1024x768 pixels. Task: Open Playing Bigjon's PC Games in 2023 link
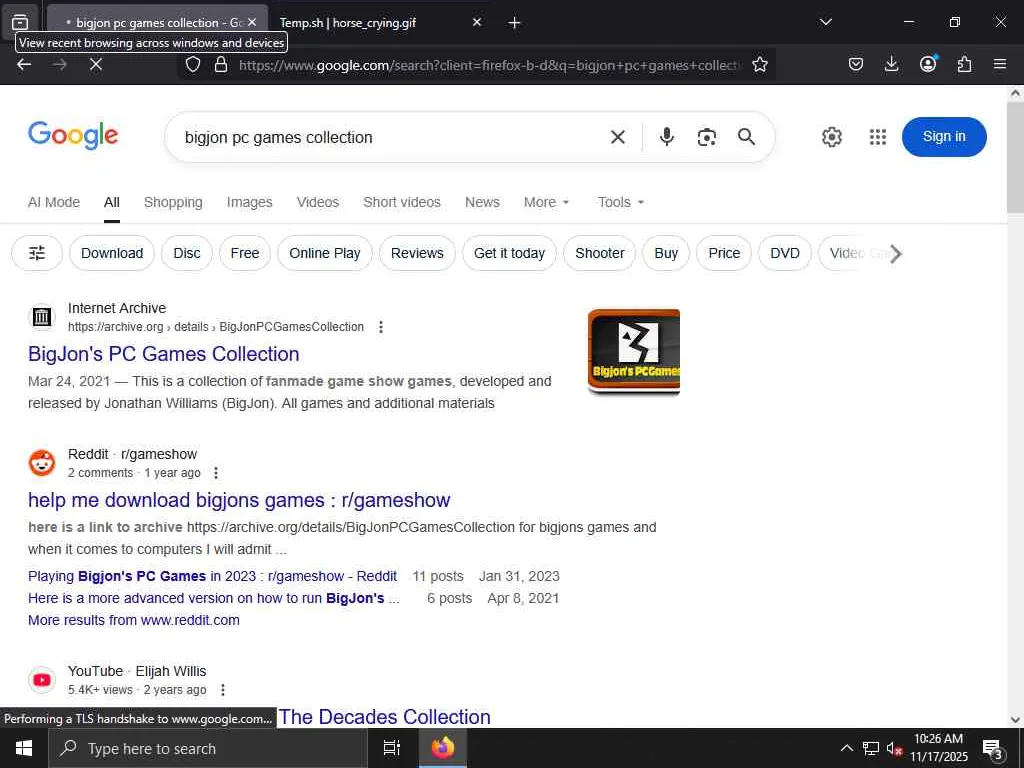[212, 576]
